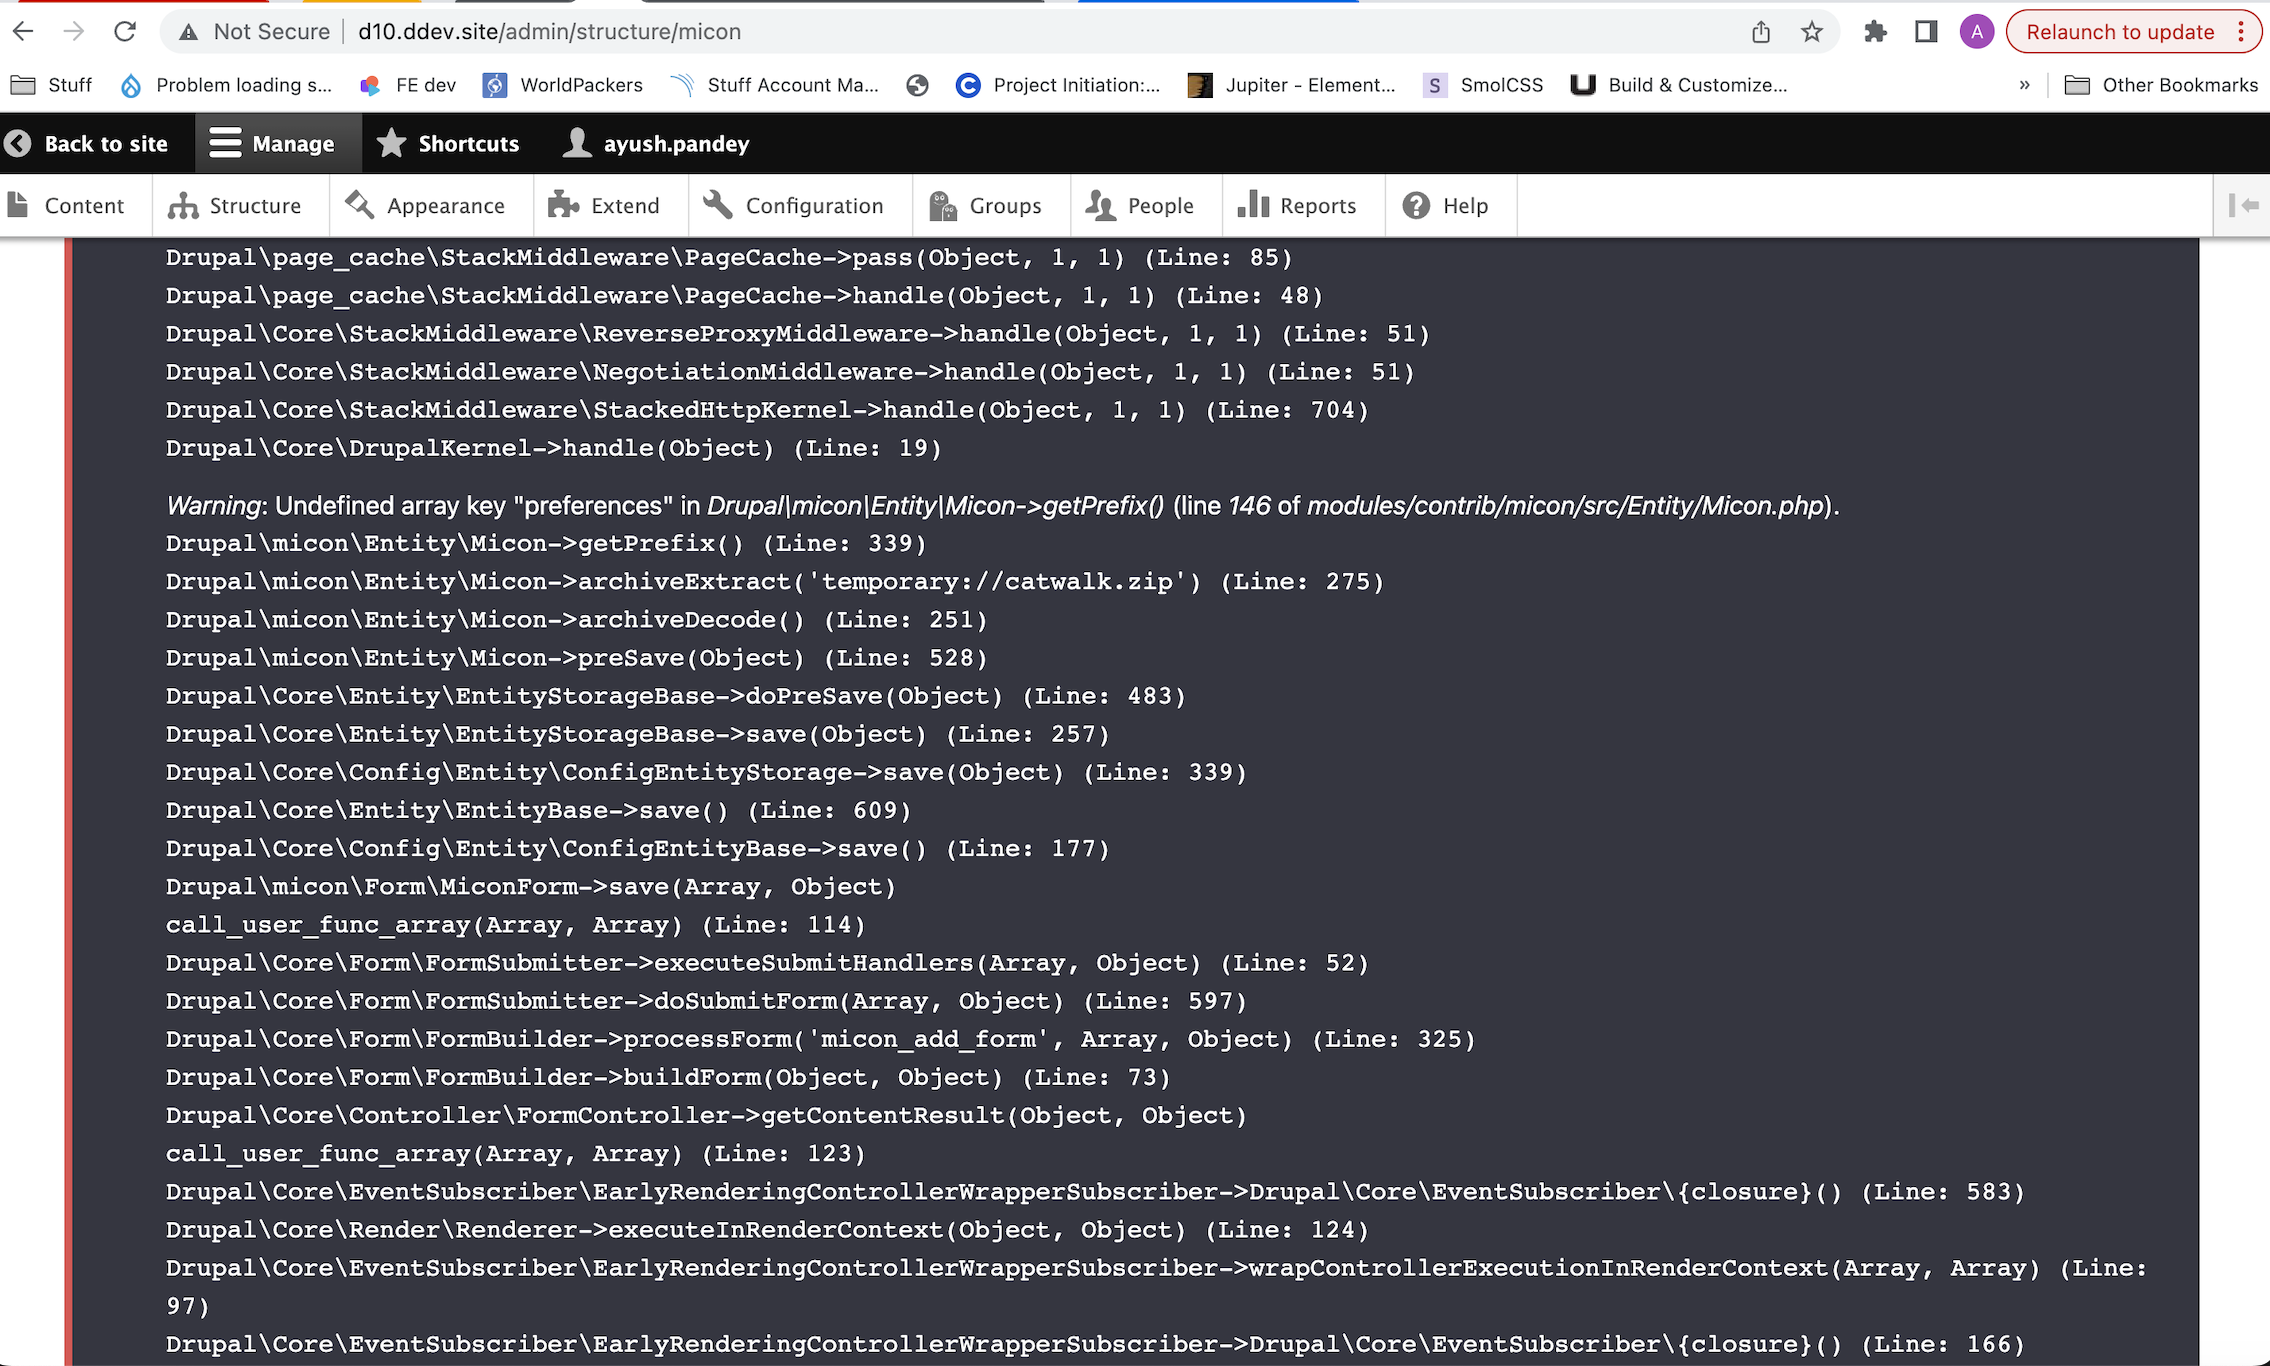Open the ayush.pandey user account menu
Viewport: 2270px width, 1366px height.
point(655,143)
